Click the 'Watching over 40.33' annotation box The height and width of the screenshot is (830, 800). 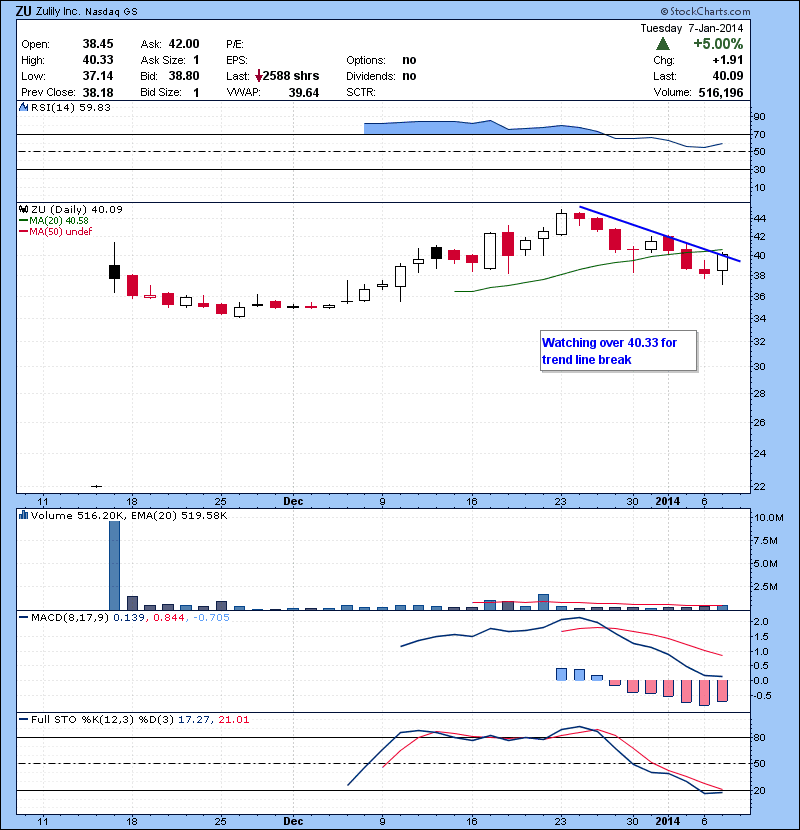[618, 351]
